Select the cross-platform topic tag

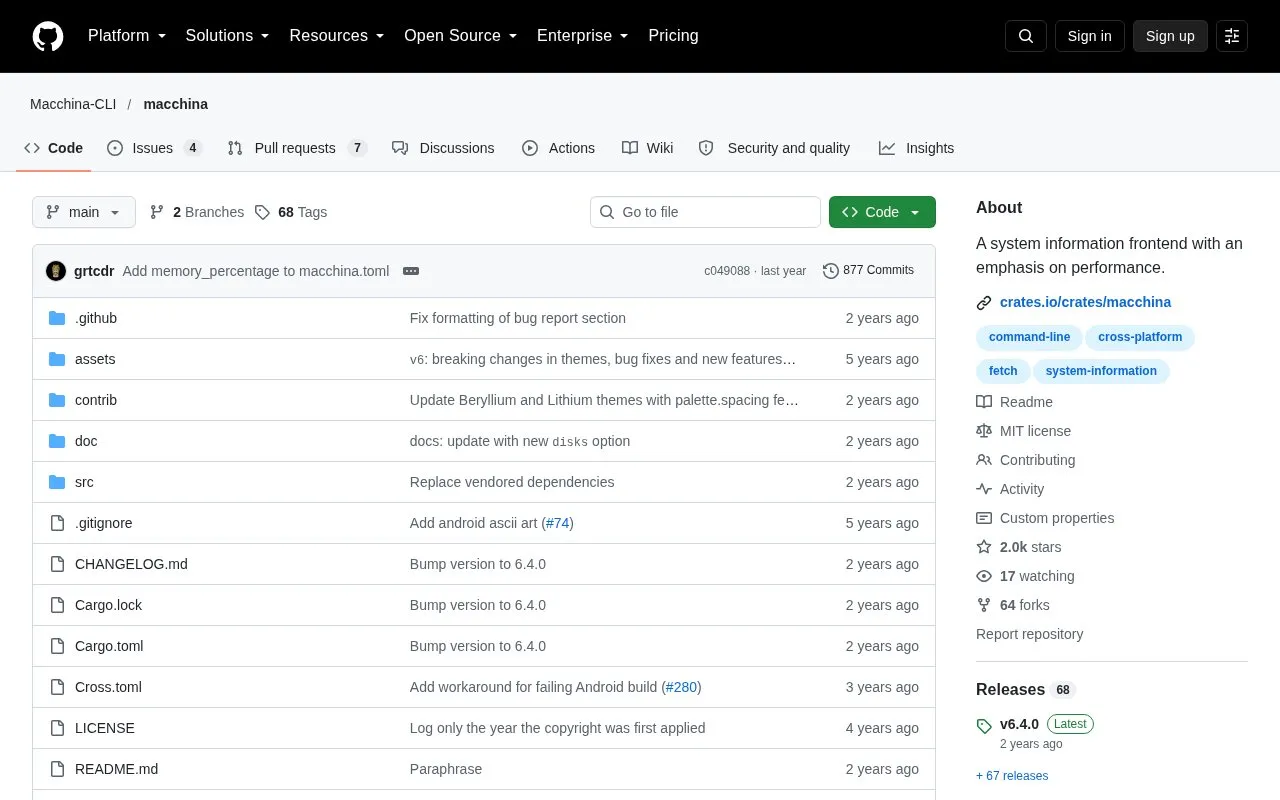point(1140,337)
